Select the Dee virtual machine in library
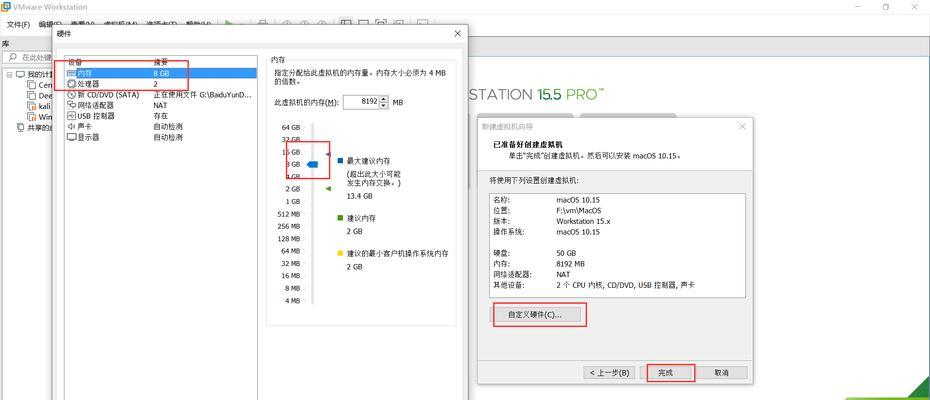The height and width of the screenshot is (400, 930). pos(40,96)
